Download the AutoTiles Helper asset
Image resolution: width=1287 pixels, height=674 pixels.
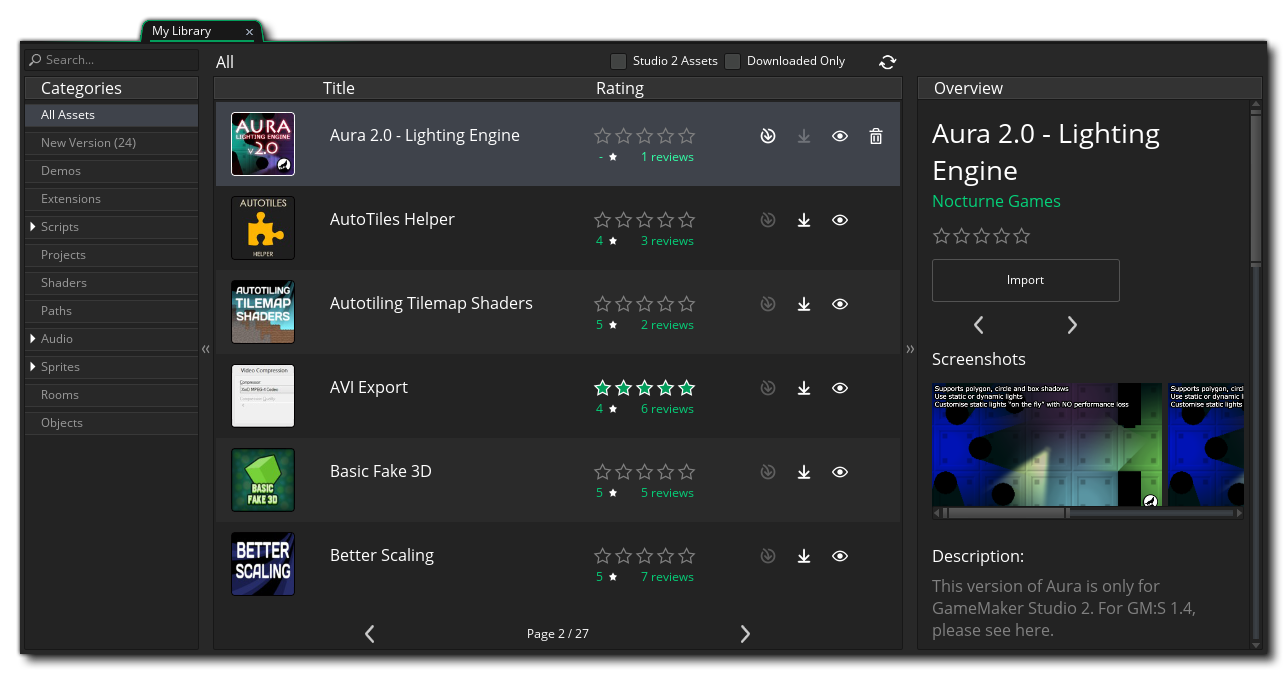point(804,220)
